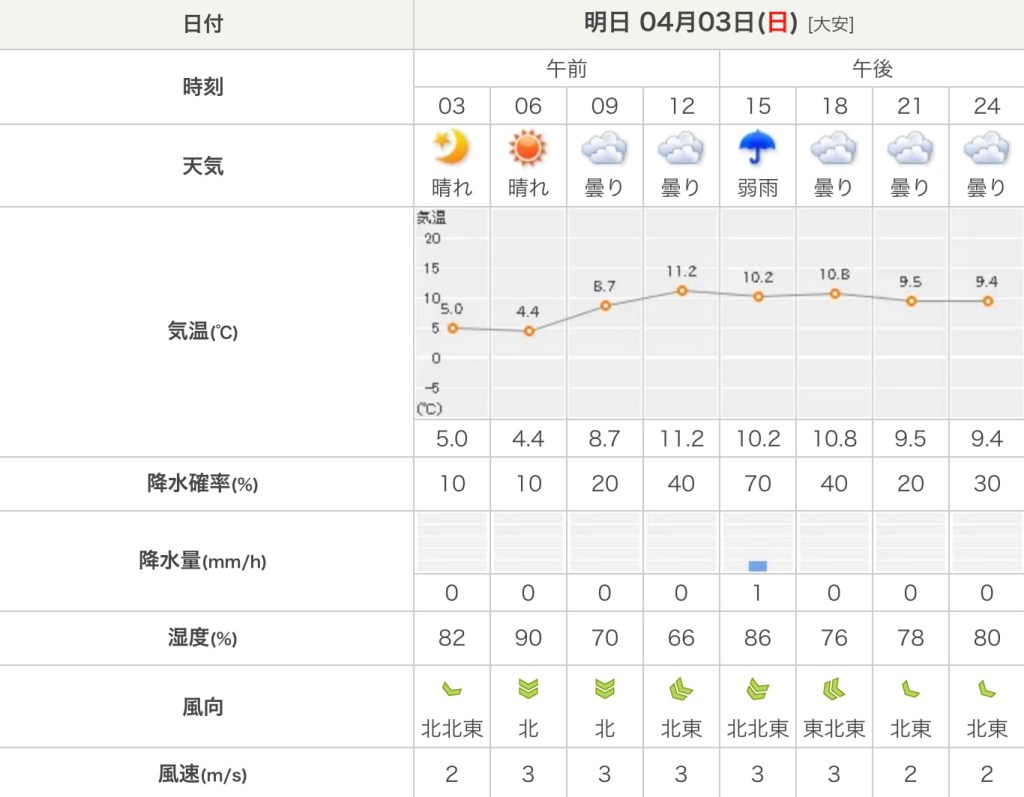Select the 午後 column group header
1024x797 pixels.
[871, 69]
